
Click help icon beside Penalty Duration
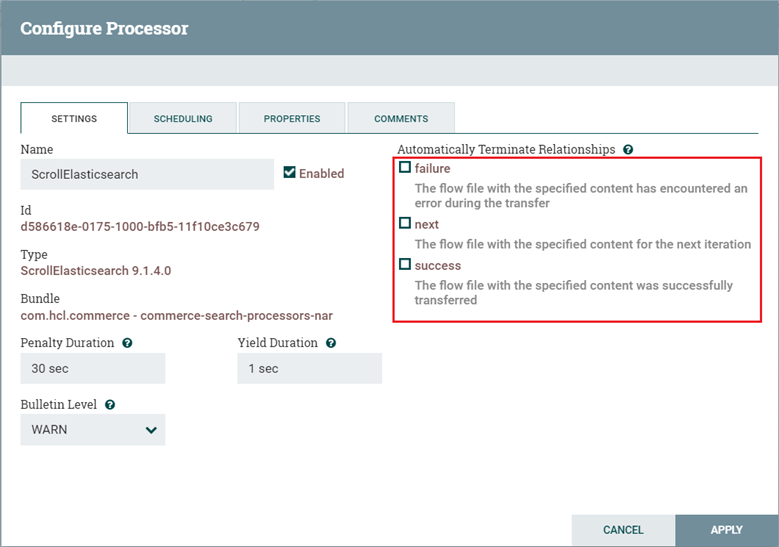click(x=127, y=343)
